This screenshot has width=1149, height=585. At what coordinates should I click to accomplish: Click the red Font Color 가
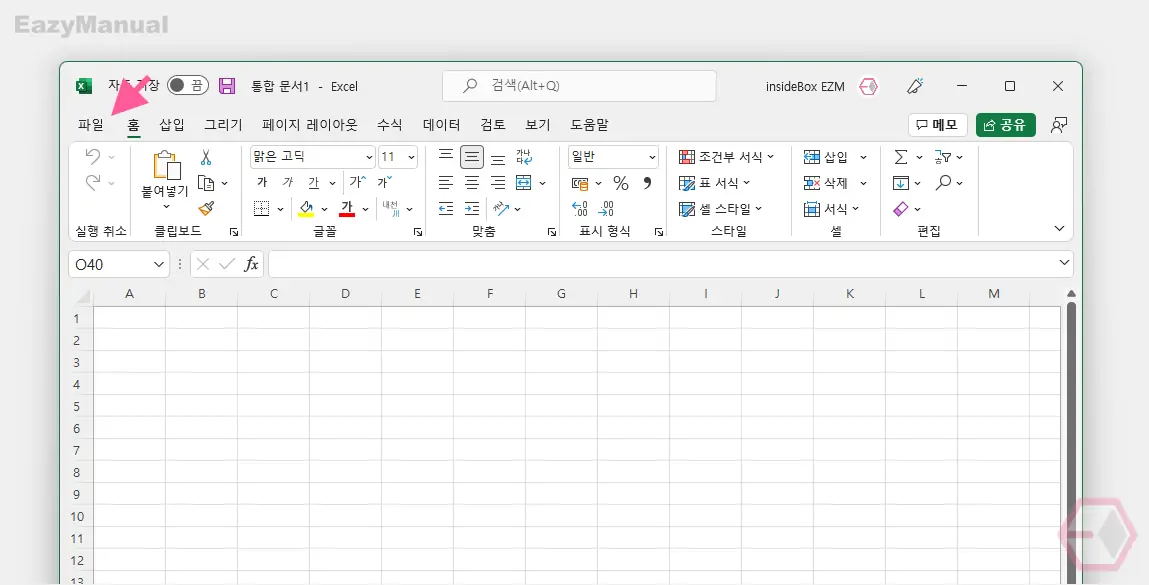pos(347,209)
